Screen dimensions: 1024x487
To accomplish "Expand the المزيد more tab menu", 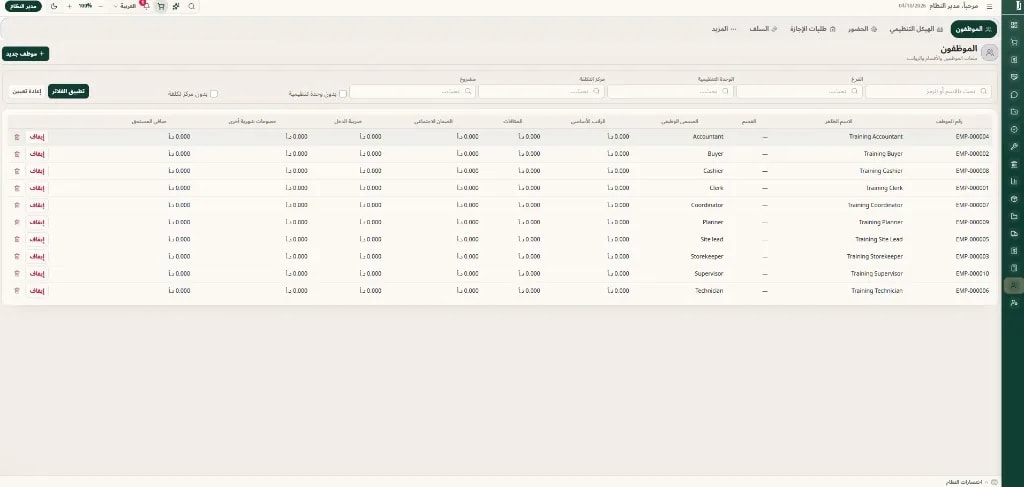I will pos(724,29).
